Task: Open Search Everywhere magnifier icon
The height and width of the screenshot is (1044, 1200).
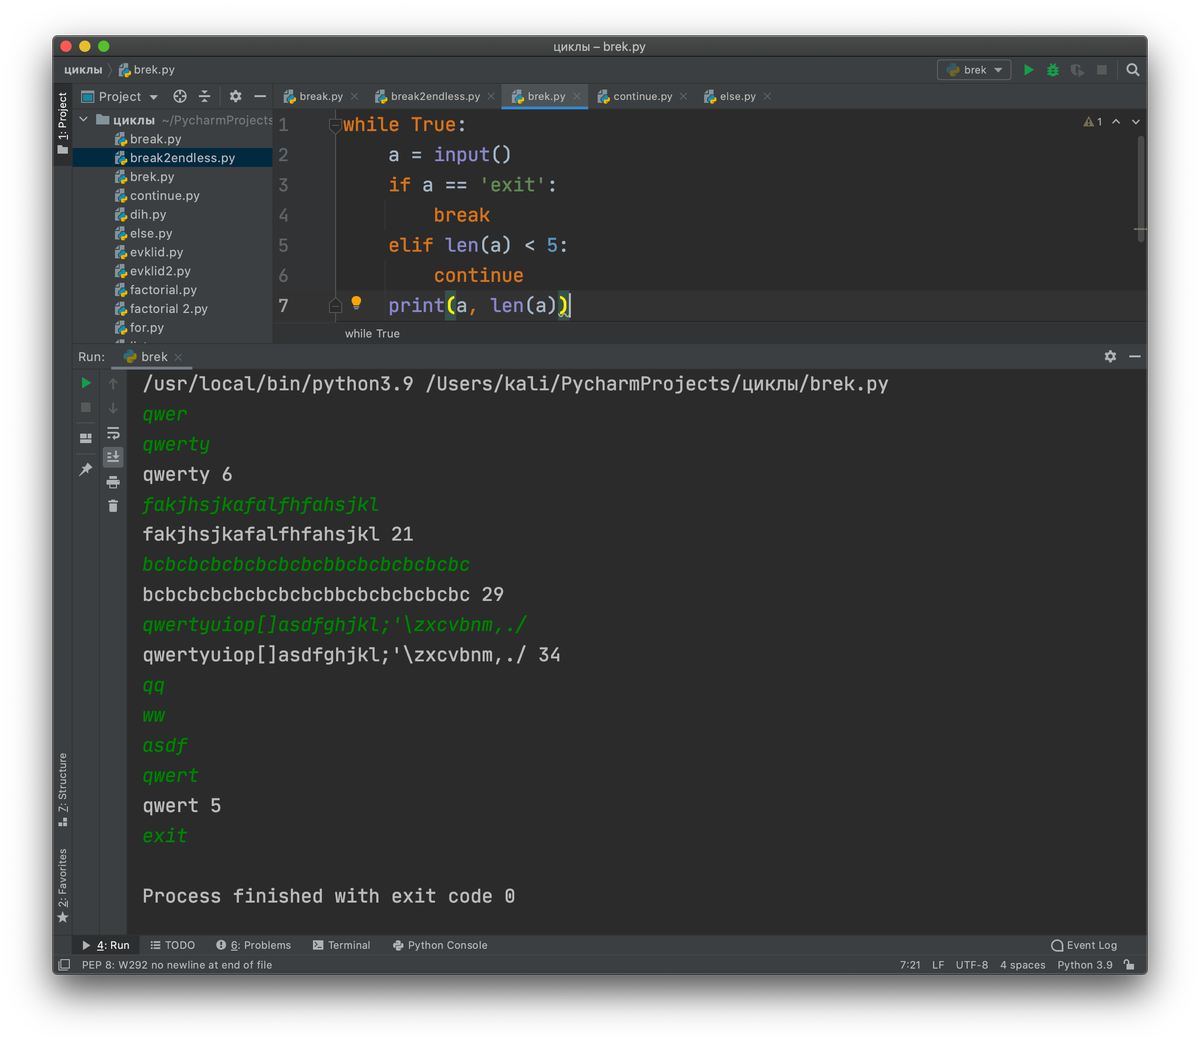Action: [1133, 70]
